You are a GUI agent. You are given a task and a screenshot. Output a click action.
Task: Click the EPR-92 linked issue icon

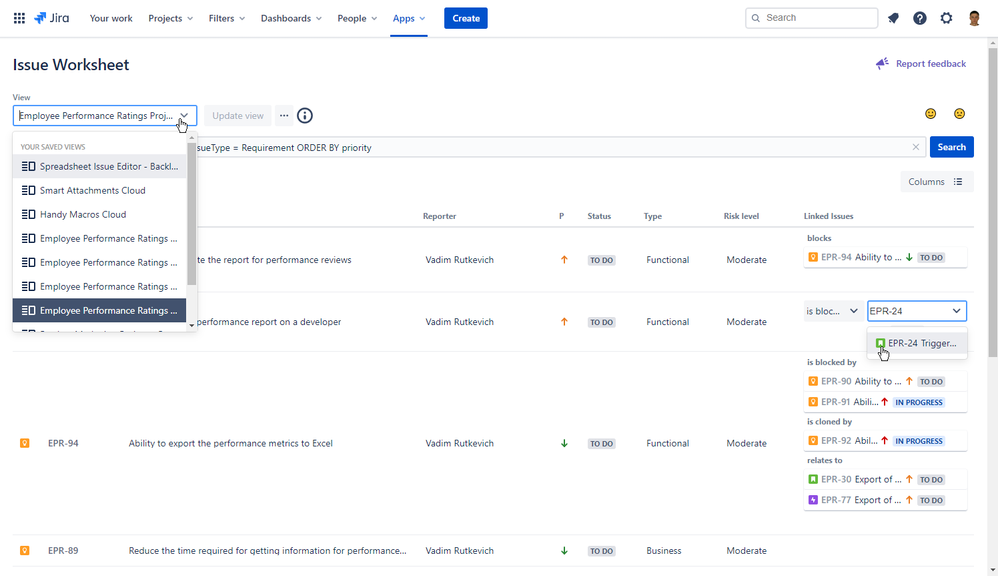(813, 440)
